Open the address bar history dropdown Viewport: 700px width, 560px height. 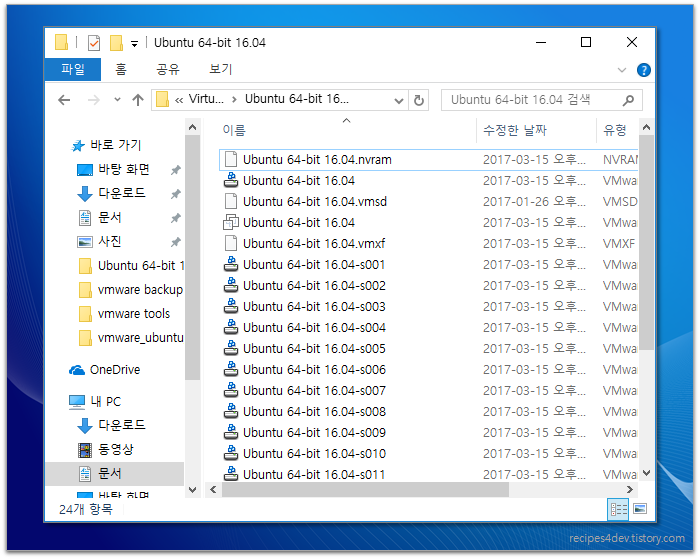(399, 100)
